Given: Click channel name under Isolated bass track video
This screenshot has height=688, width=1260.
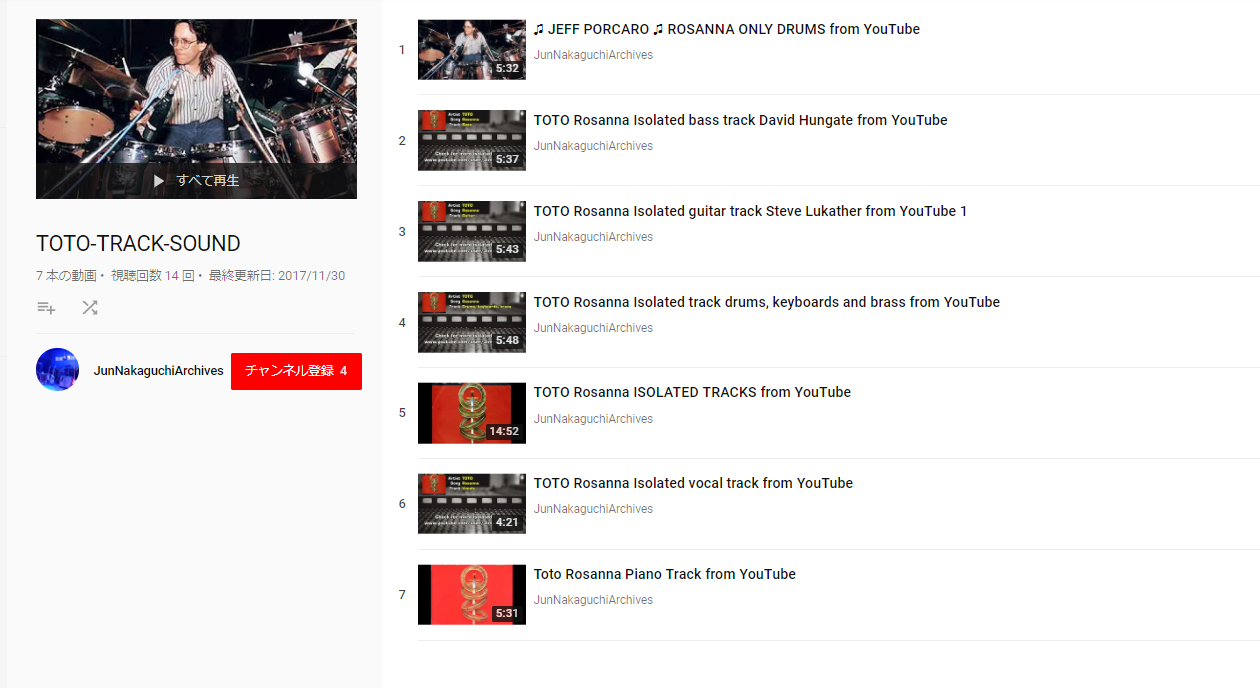Looking at the screenshot, I should point(593,146).
